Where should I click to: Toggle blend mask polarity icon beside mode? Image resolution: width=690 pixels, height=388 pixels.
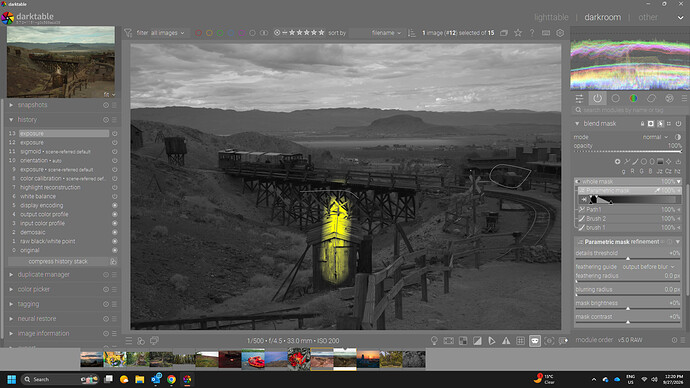[x=678, y=137]
